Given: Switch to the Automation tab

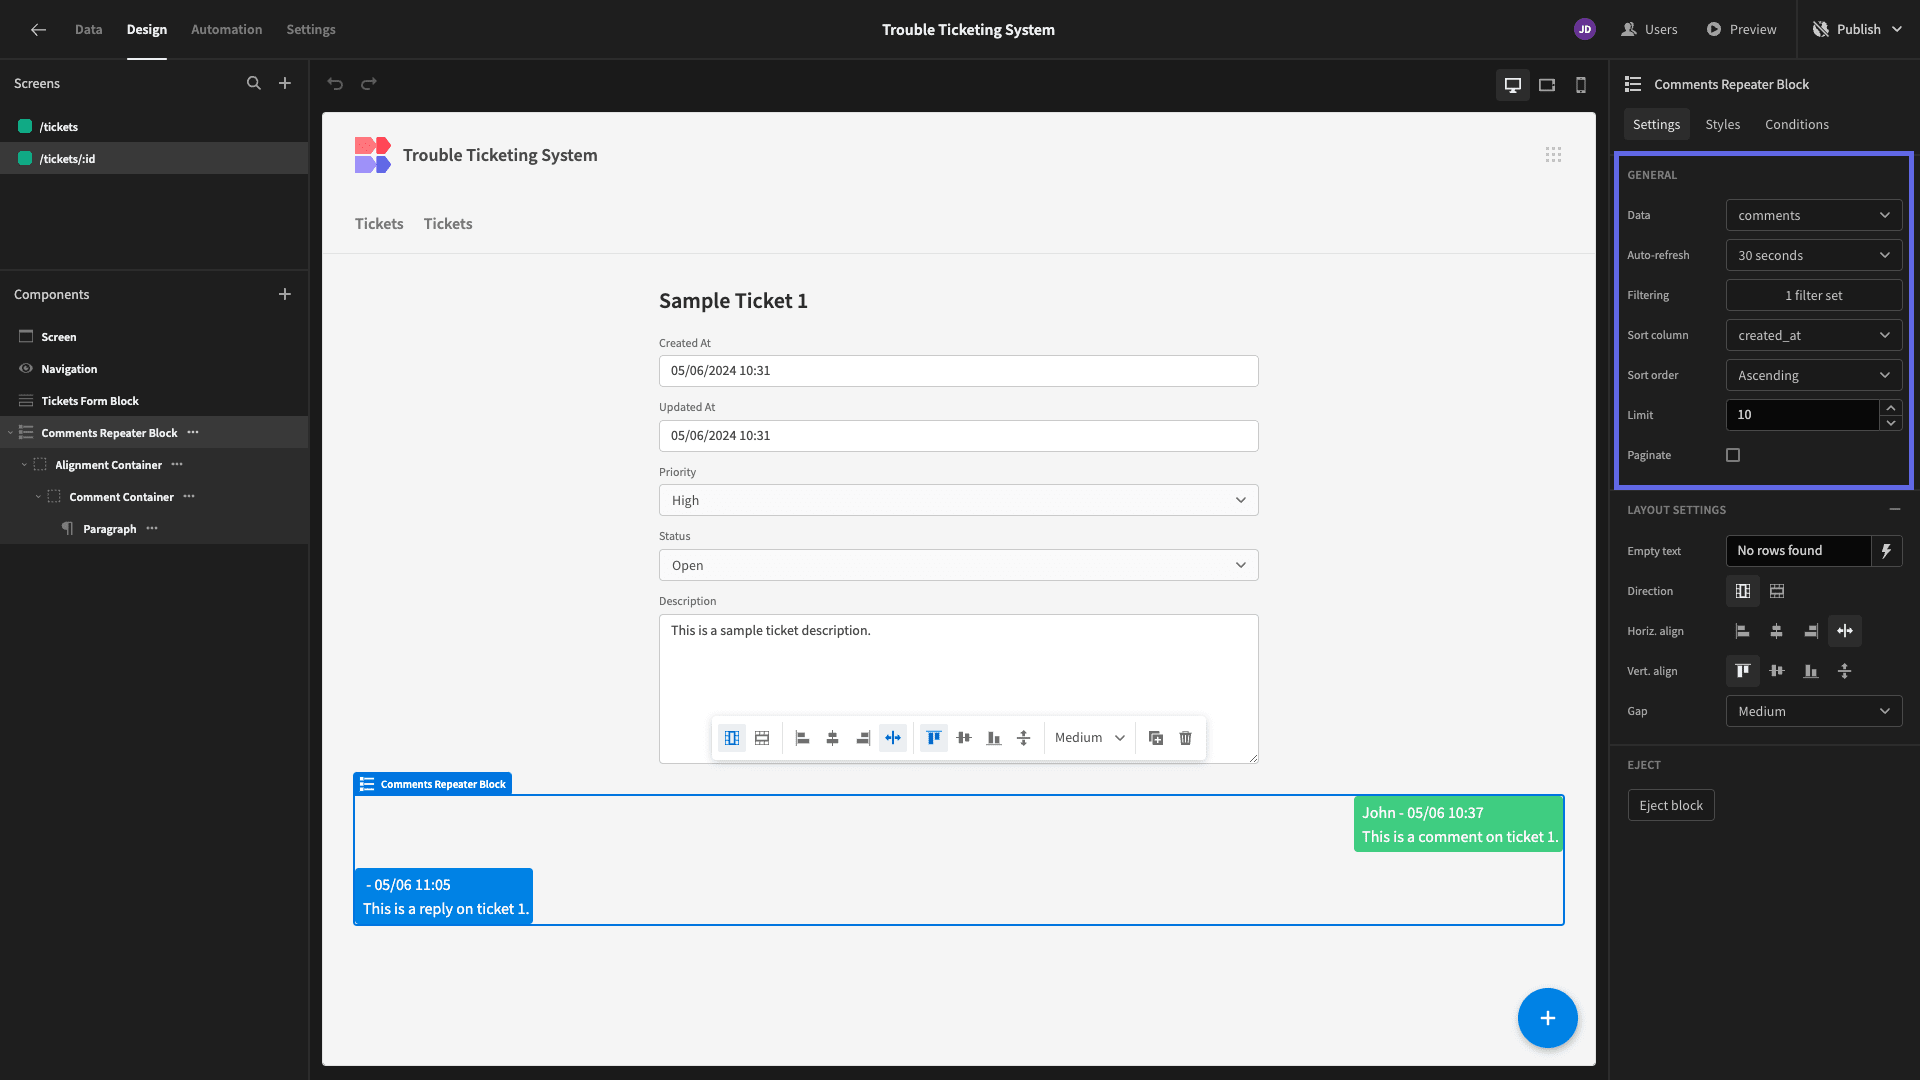Looking at the screenshot, I should [226, 29].
